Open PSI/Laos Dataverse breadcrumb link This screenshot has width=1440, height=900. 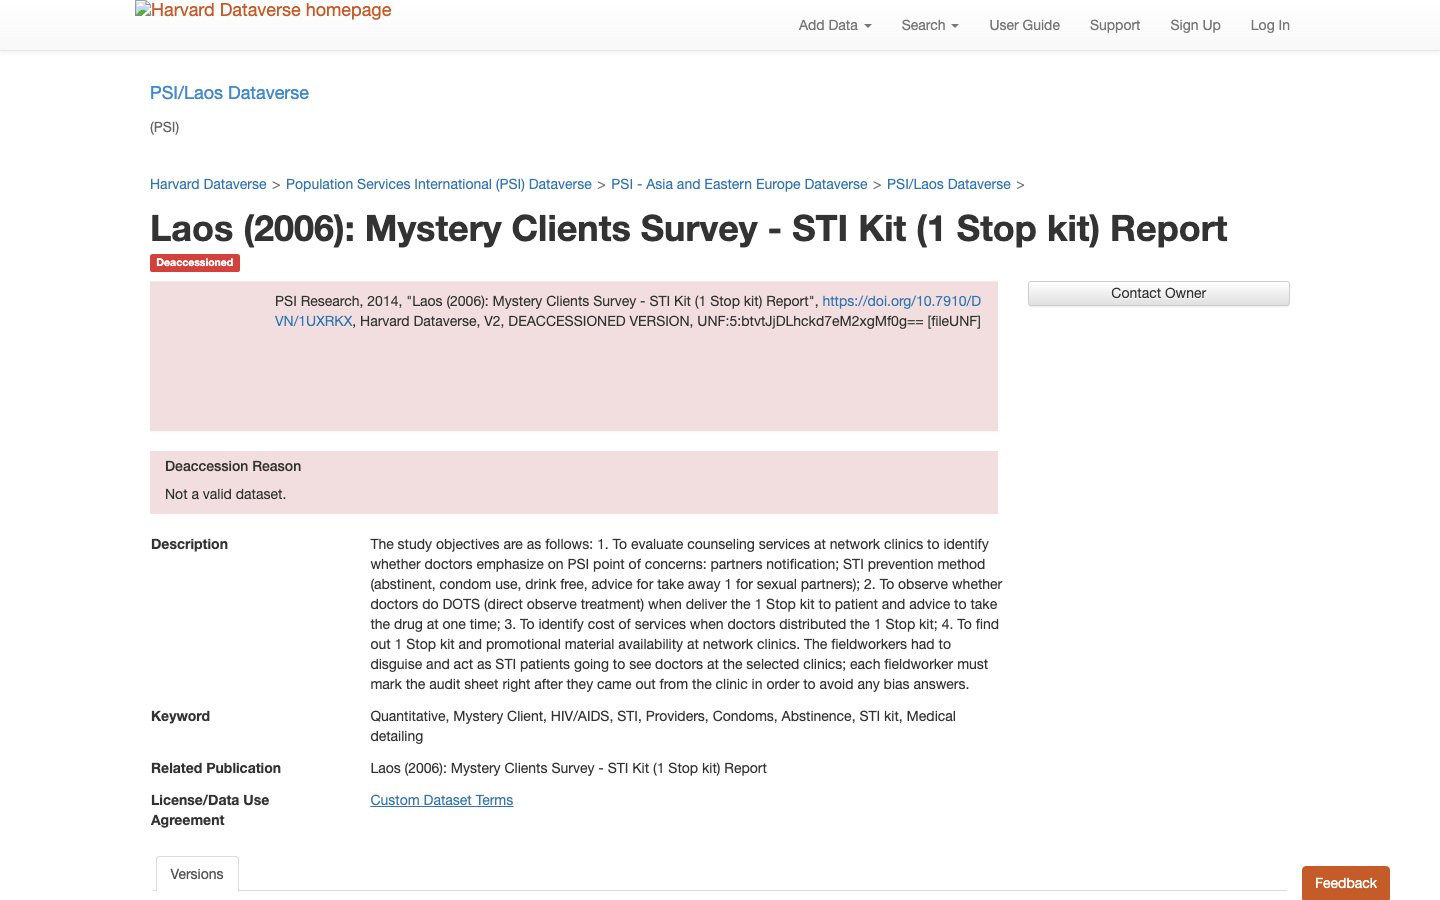click(x=949, y=184)
